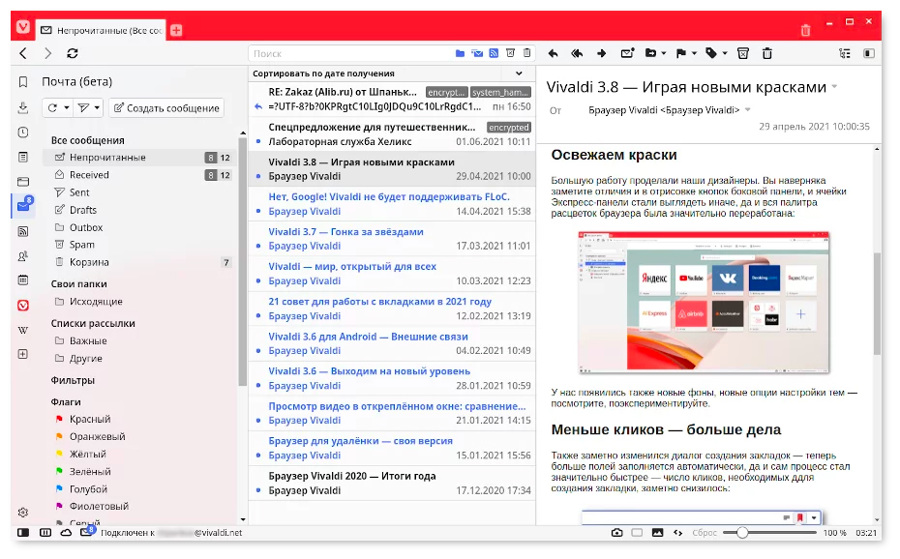Toggle message threading view

pyautogui.click(x=845, y=53)
